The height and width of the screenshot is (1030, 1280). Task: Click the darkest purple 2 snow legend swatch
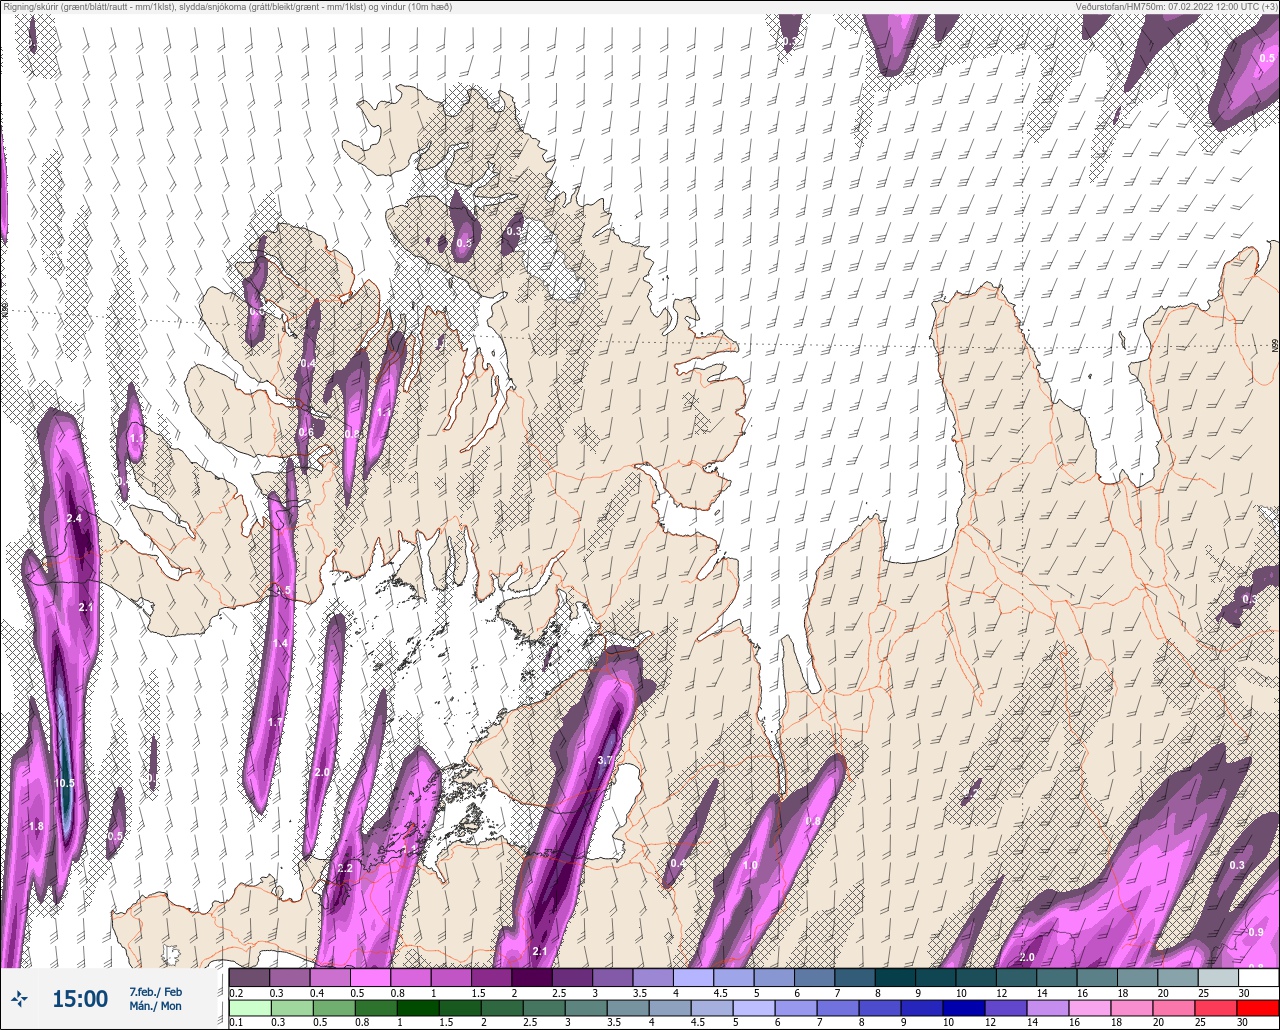coord(531,977)
